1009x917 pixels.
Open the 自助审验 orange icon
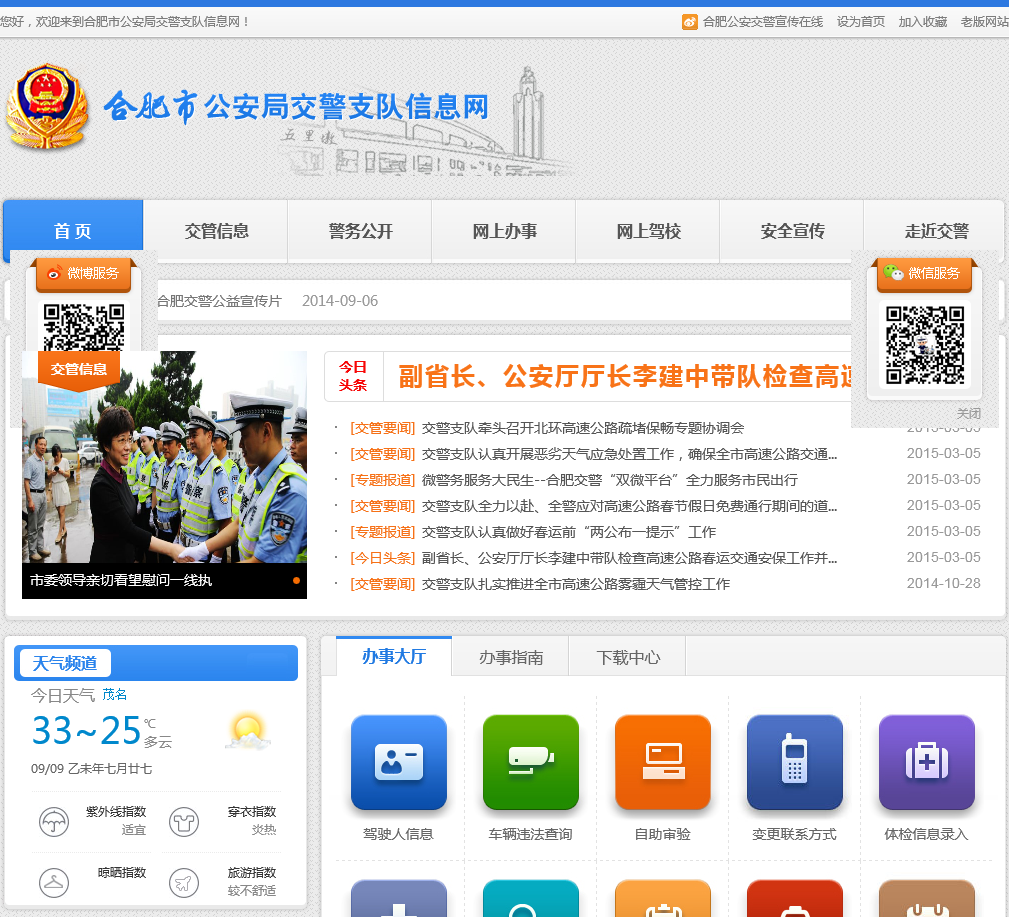tap(663, 762)
